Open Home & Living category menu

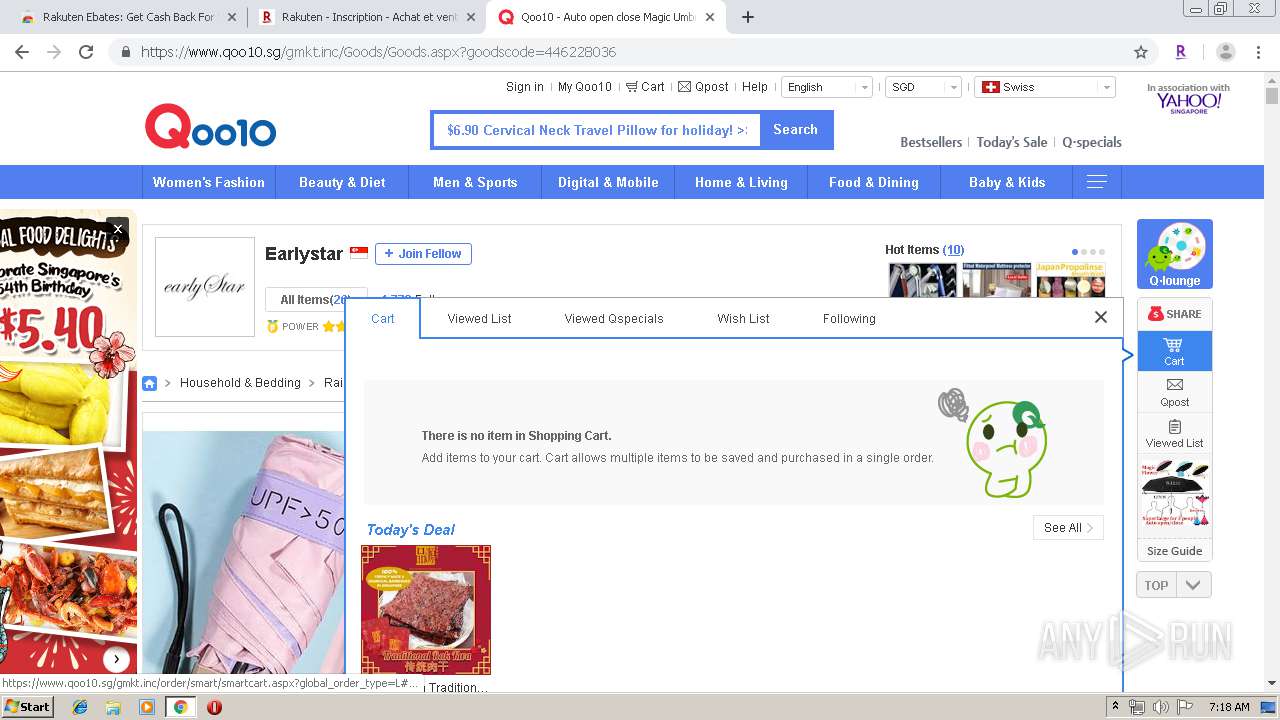741,182
